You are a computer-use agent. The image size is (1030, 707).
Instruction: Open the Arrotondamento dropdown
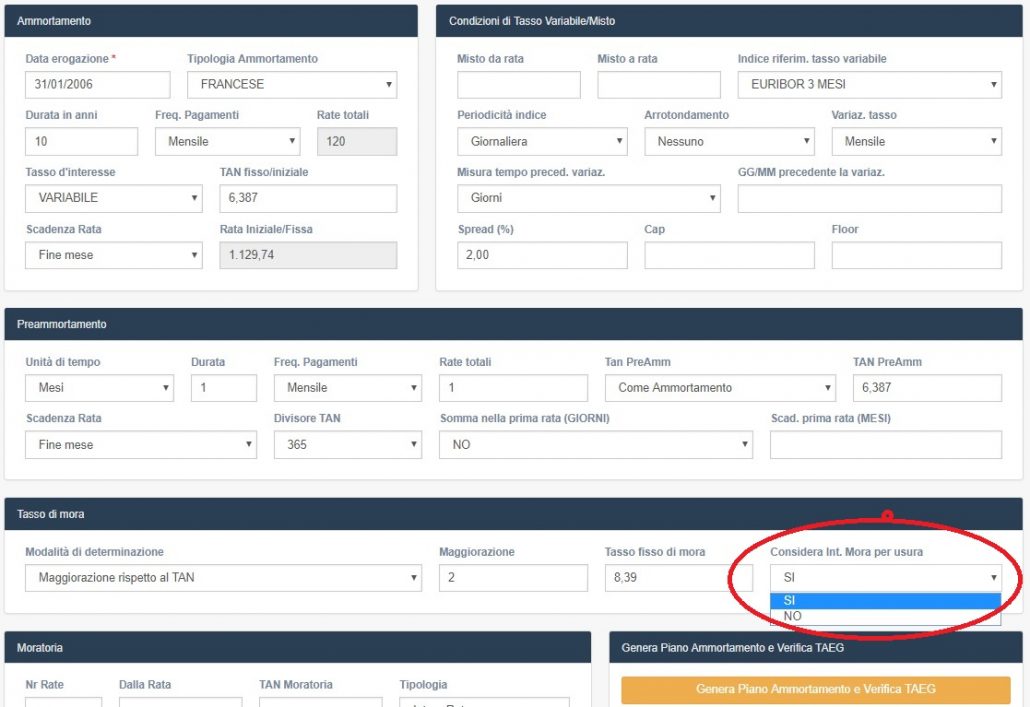[729, 141]
